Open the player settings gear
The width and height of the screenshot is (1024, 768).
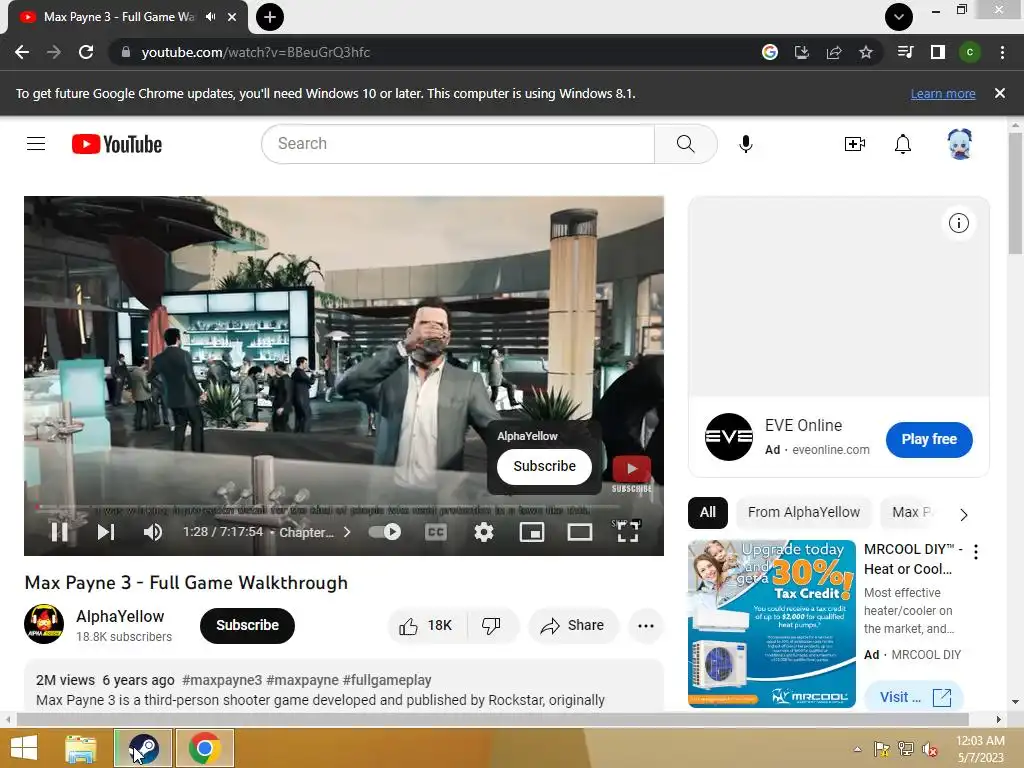(x=483, y=532)
